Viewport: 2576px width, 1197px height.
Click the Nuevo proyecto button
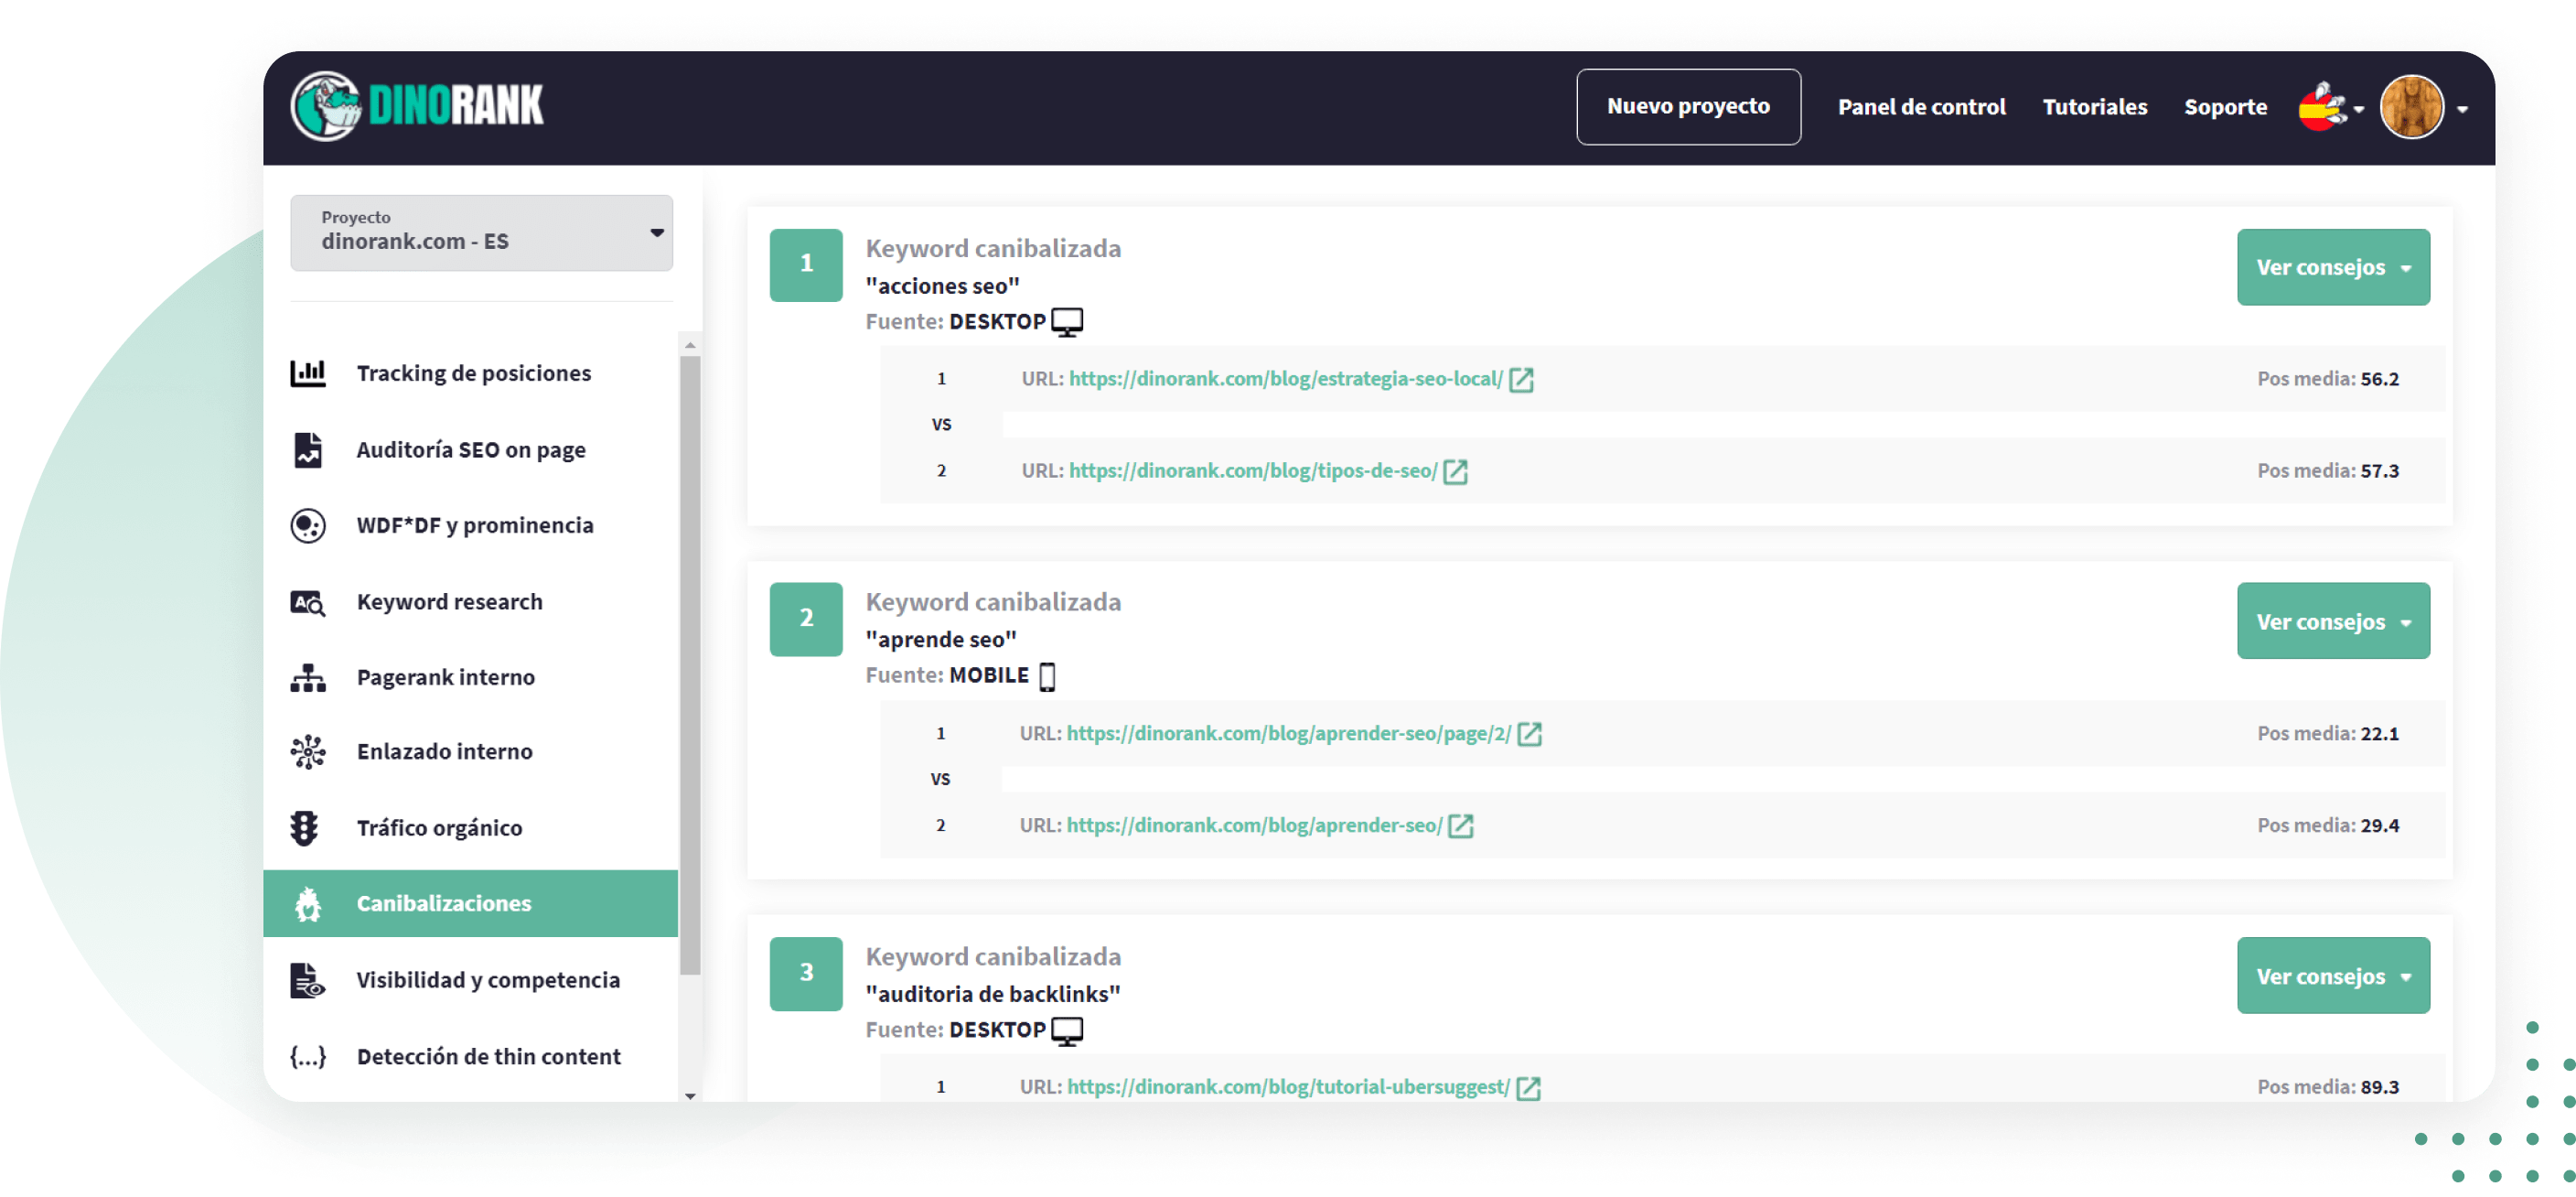1688,107
